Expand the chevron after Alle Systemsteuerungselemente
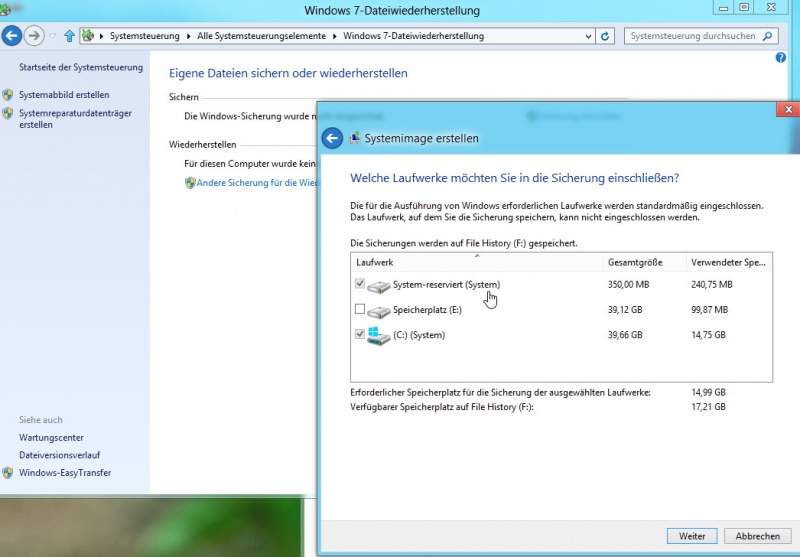The height and width of the screenshot is (557, 800). pyautogui.click(x=336, y=36)
